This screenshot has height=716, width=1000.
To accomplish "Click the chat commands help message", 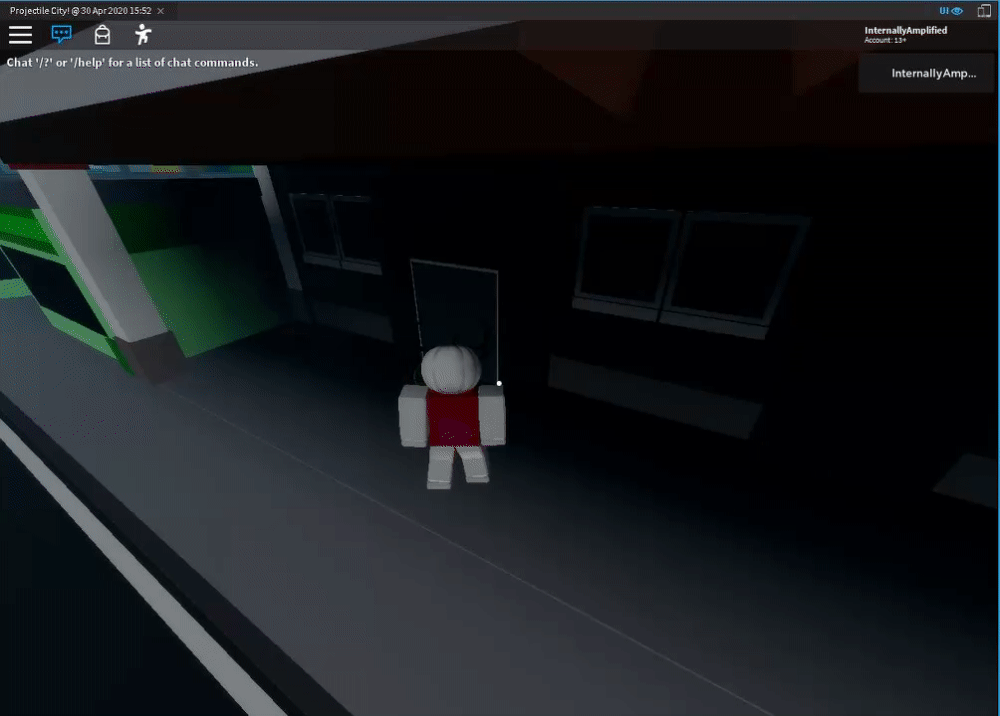I will tap(133, 62).
